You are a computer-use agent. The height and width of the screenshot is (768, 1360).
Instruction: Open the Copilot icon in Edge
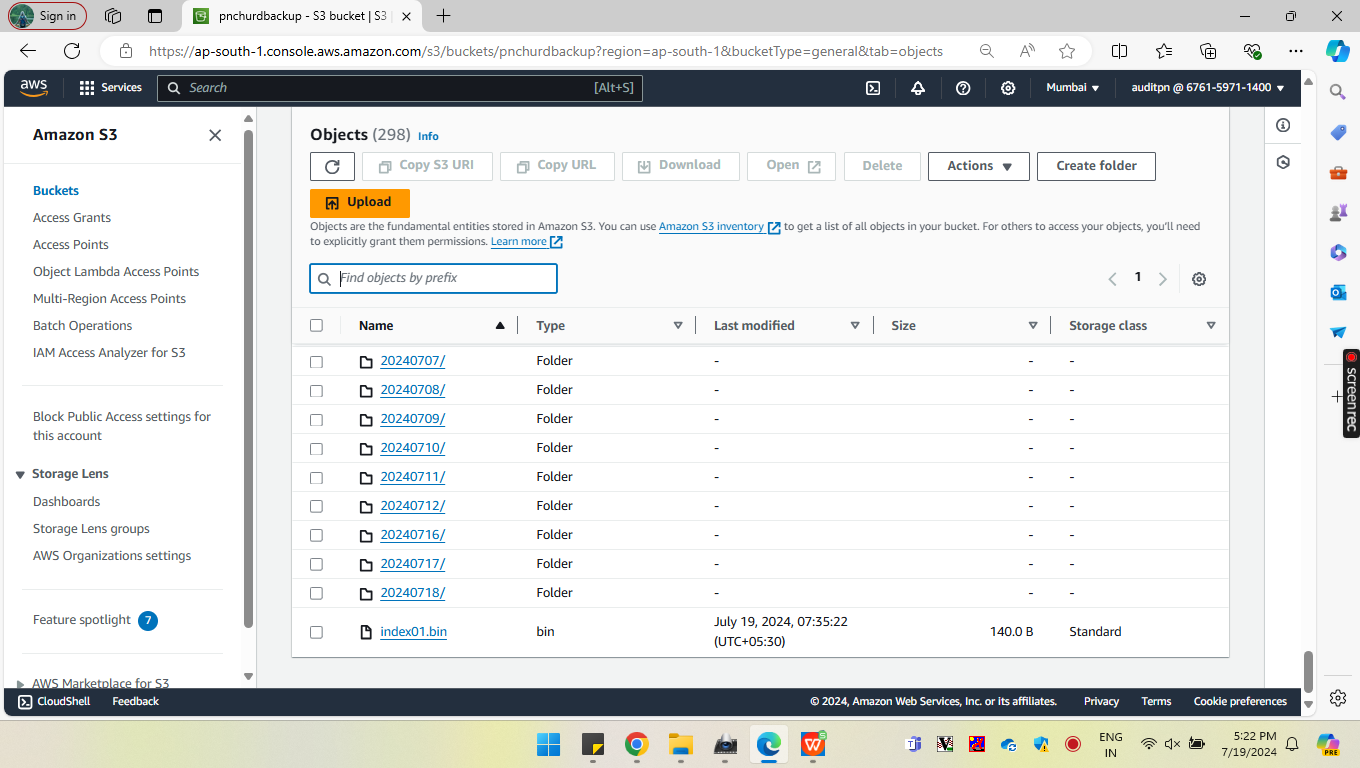[1338, 51]
